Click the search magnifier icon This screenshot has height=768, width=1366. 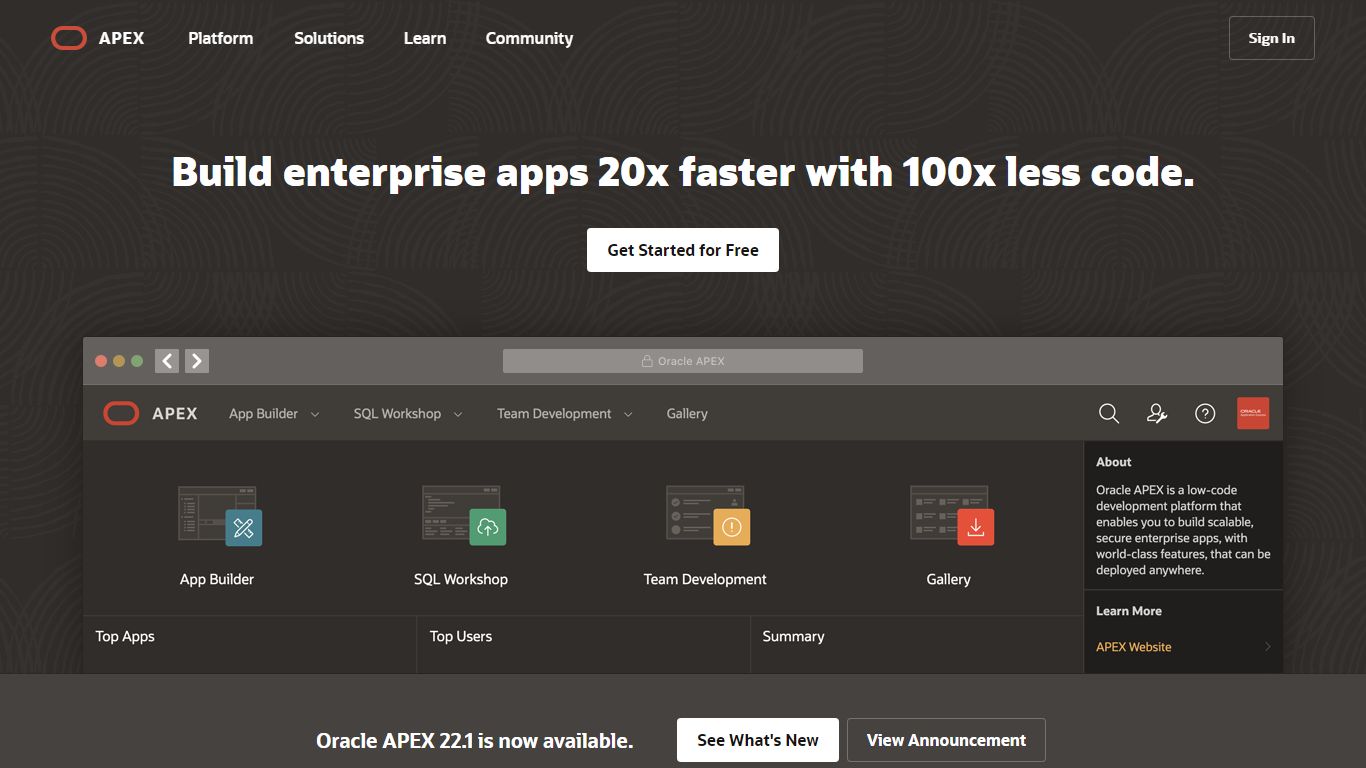(x=1109, y=413)
